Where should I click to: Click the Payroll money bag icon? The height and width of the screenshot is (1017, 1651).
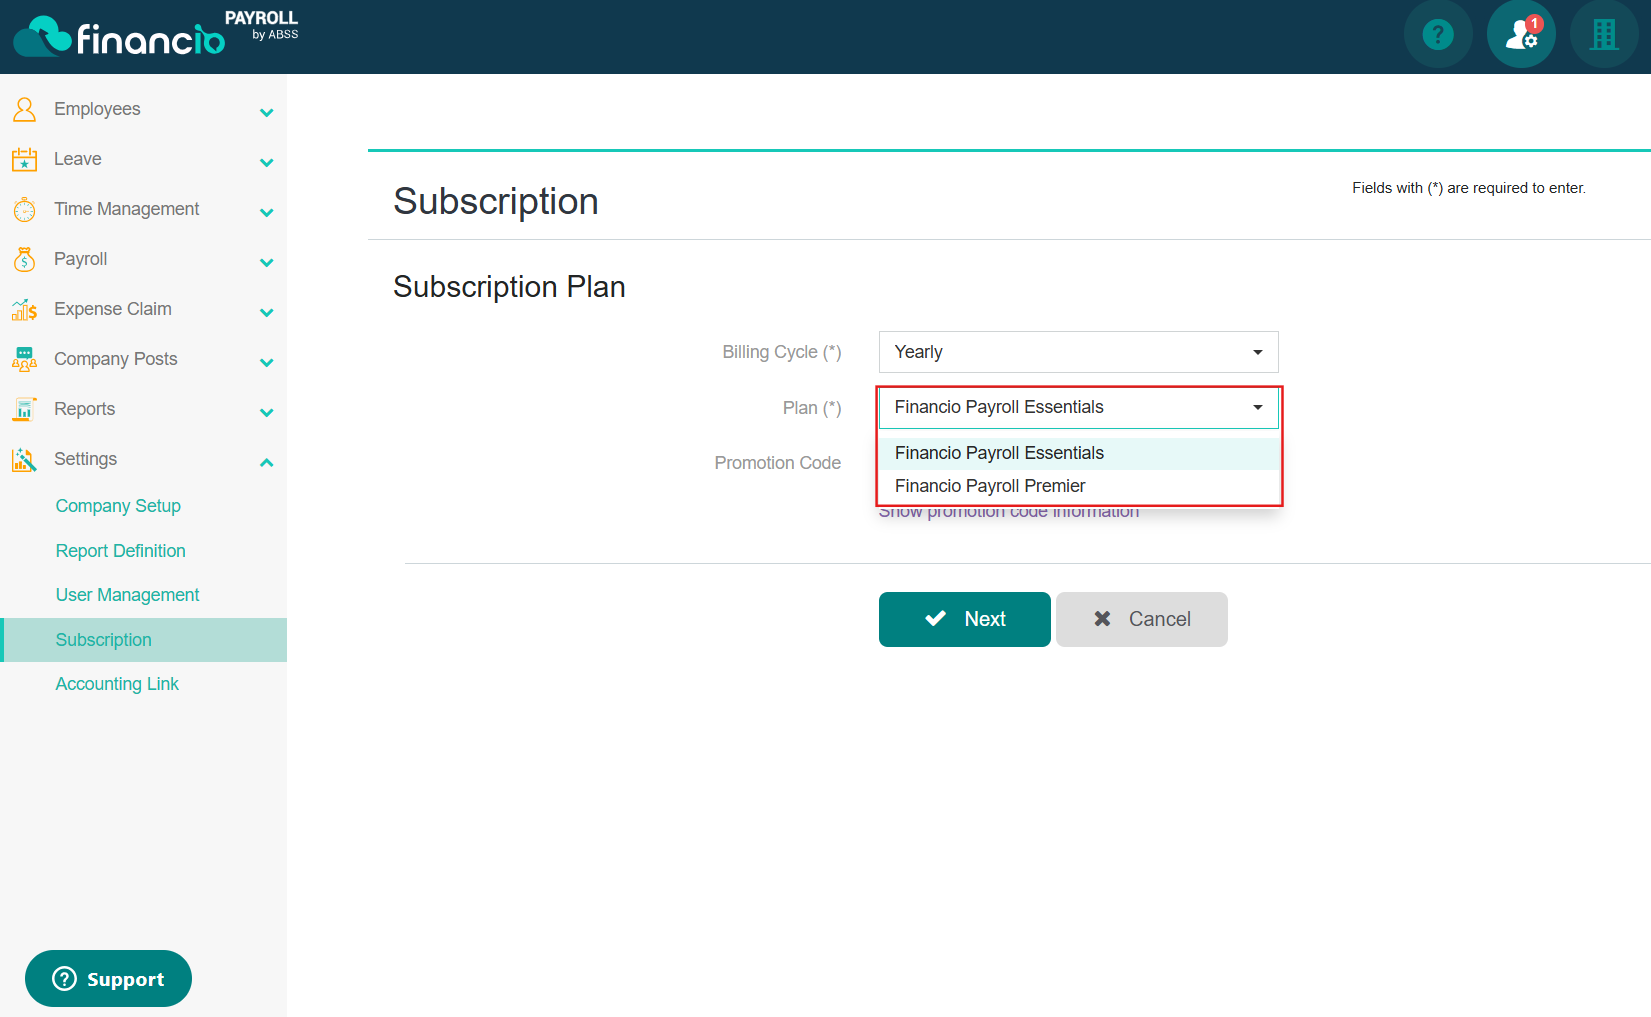click(24, 259)
